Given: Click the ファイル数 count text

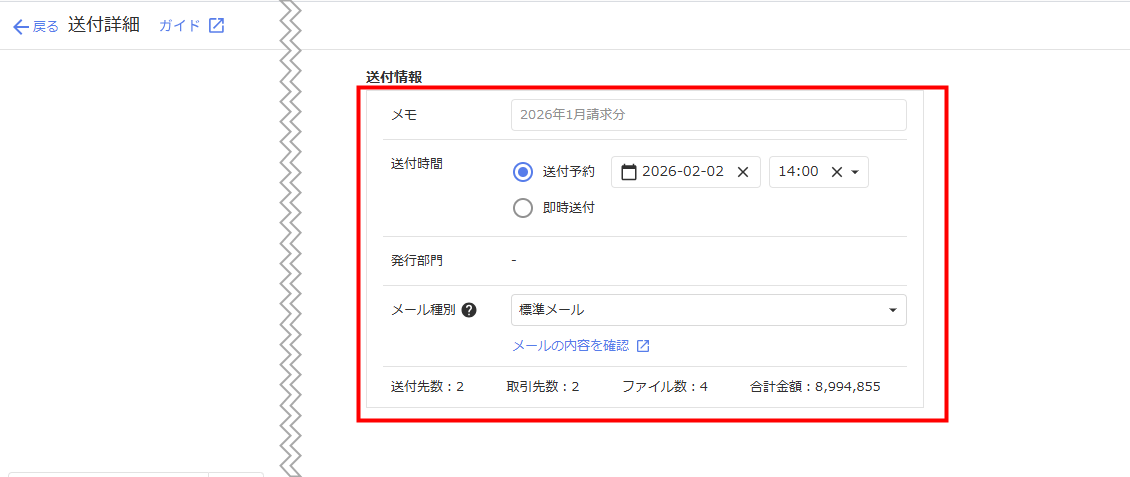Looking at the screenshot, I should coord(664,386).
